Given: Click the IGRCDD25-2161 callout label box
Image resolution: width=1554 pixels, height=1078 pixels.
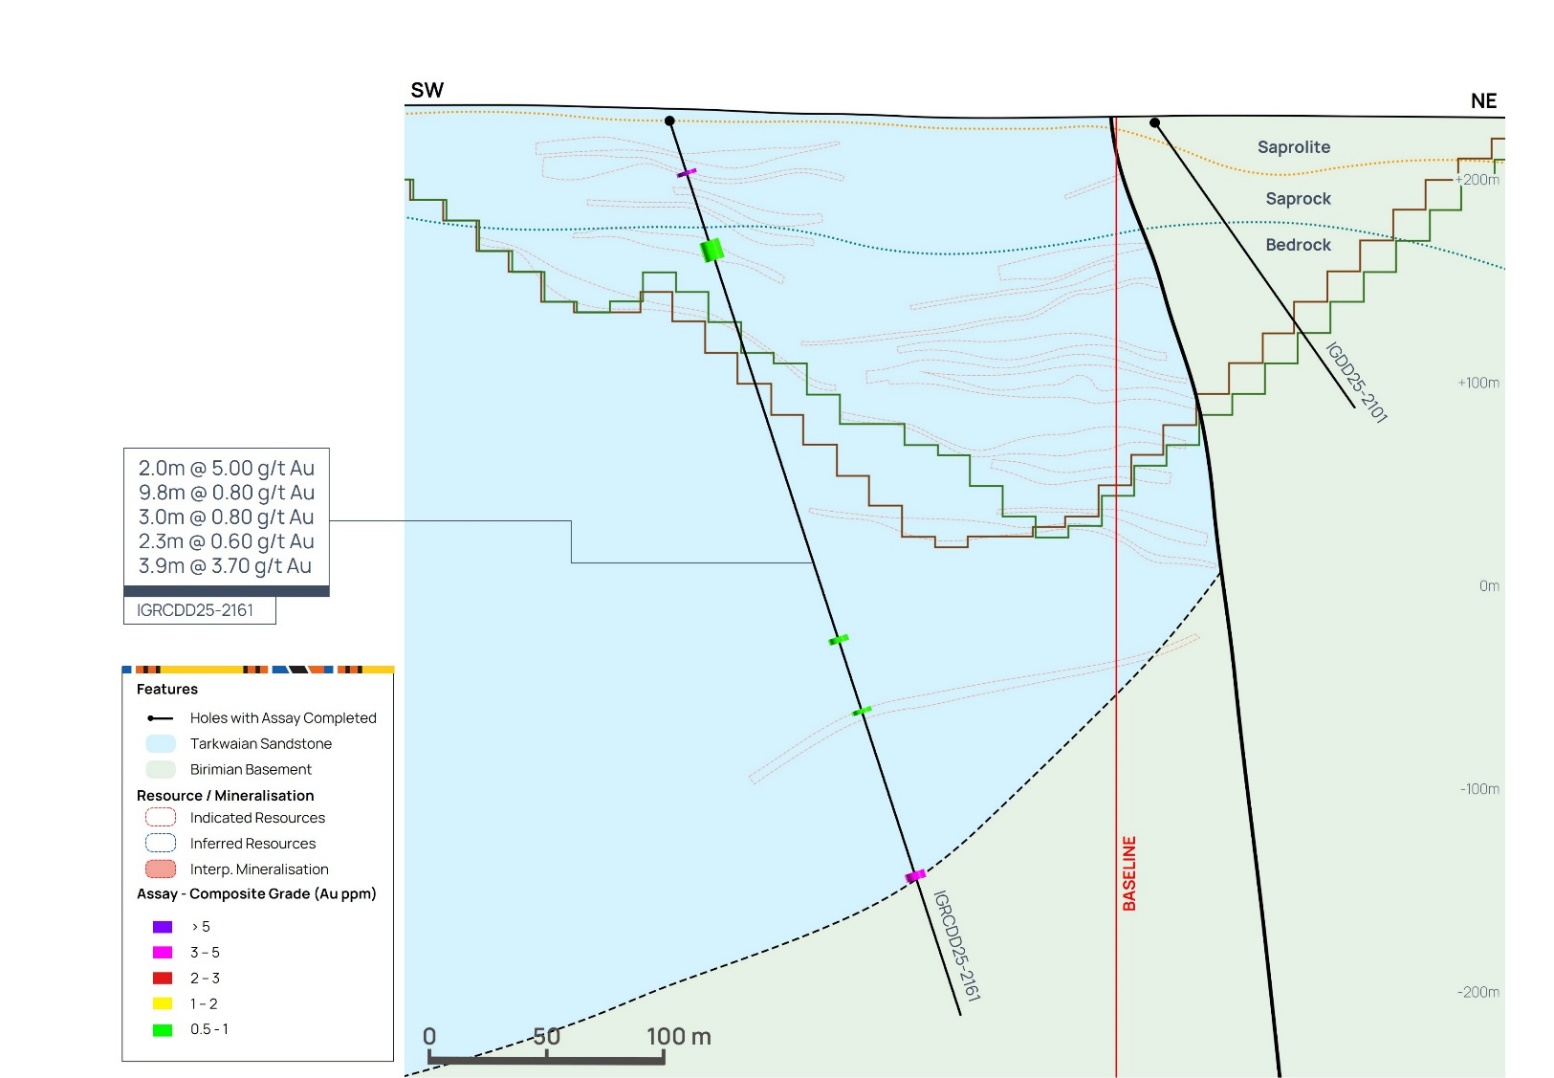Looking at the screenshot, I should coord(199,611).
